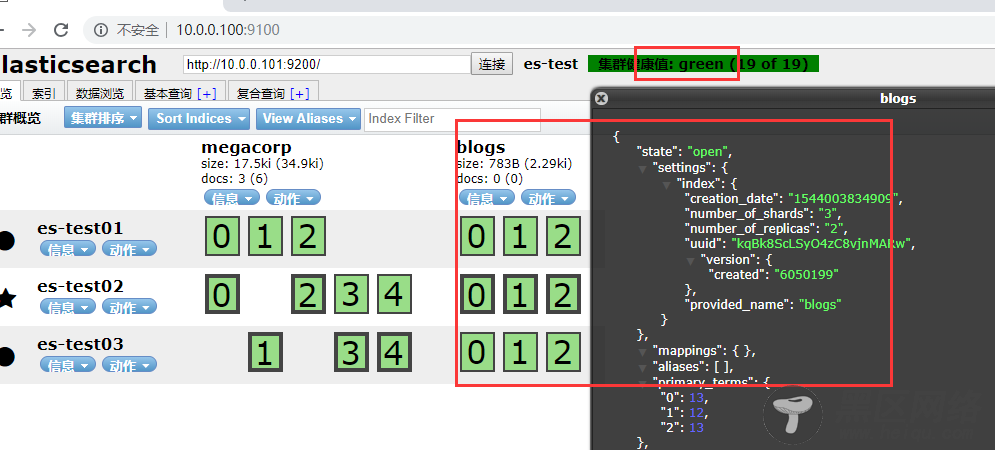
Task: Select blogs shard 1 on es-test01
Action: click(520, 236)
